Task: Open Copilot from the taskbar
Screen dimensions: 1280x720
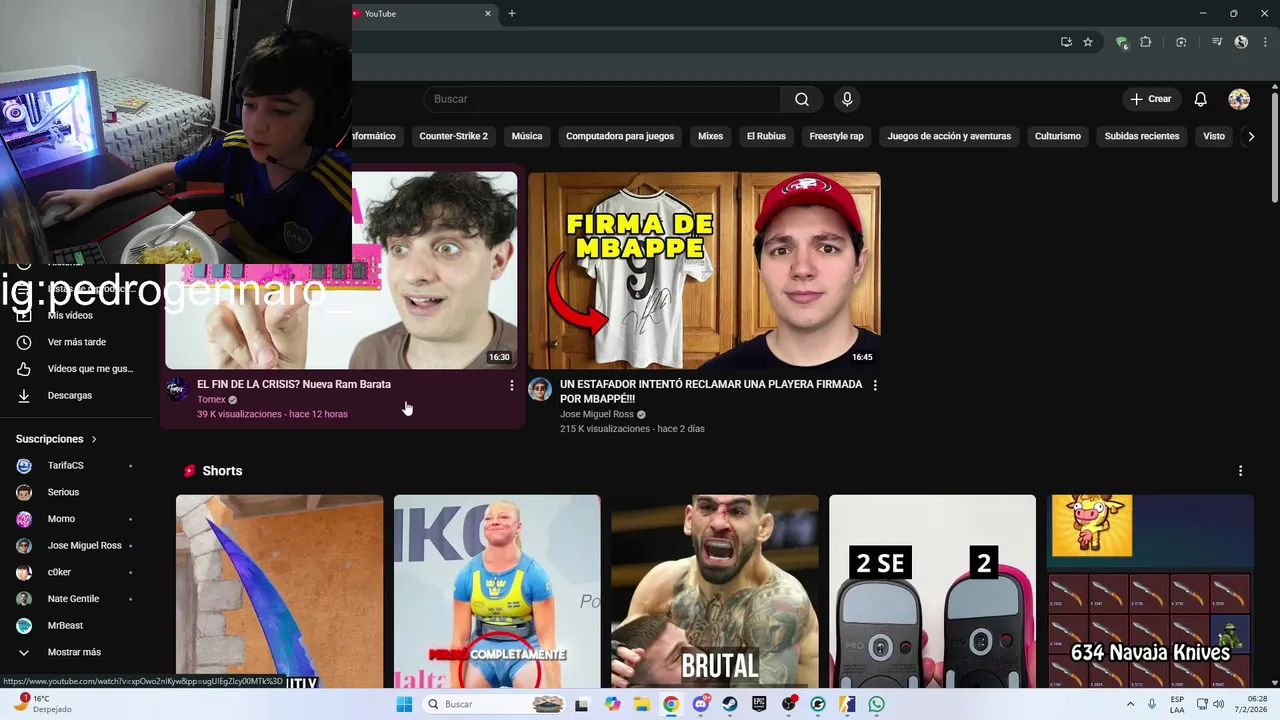Action: pos(612,704)
